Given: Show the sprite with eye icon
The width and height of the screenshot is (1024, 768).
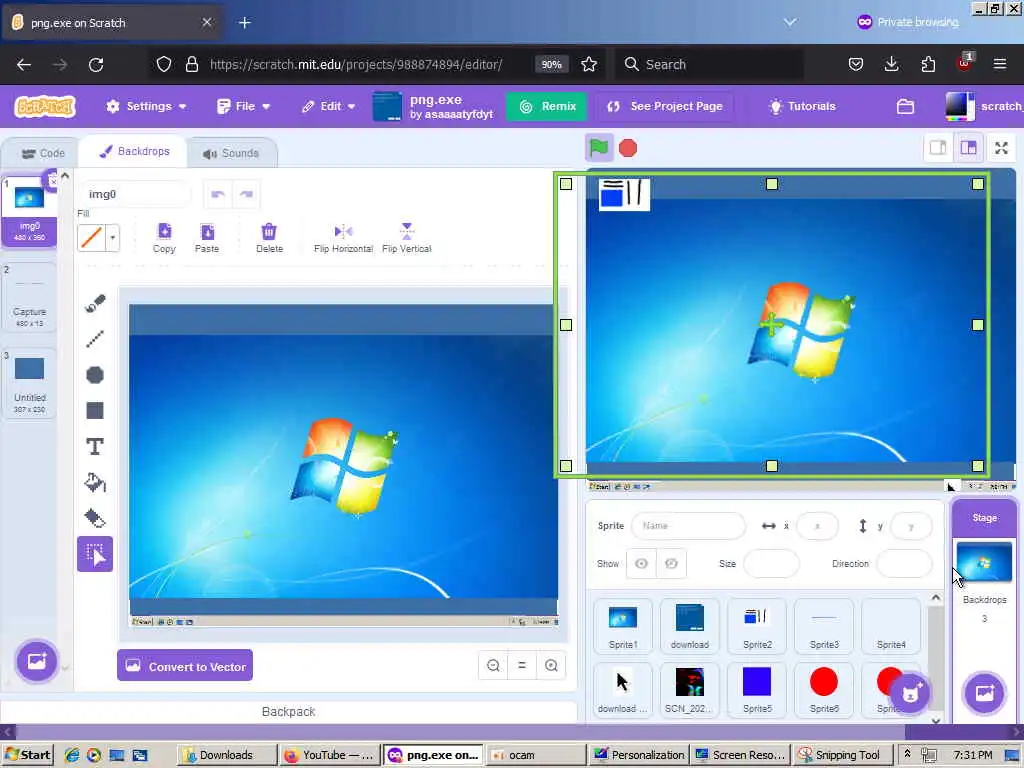Looking at the screenshot, I should tap(641, 564).
